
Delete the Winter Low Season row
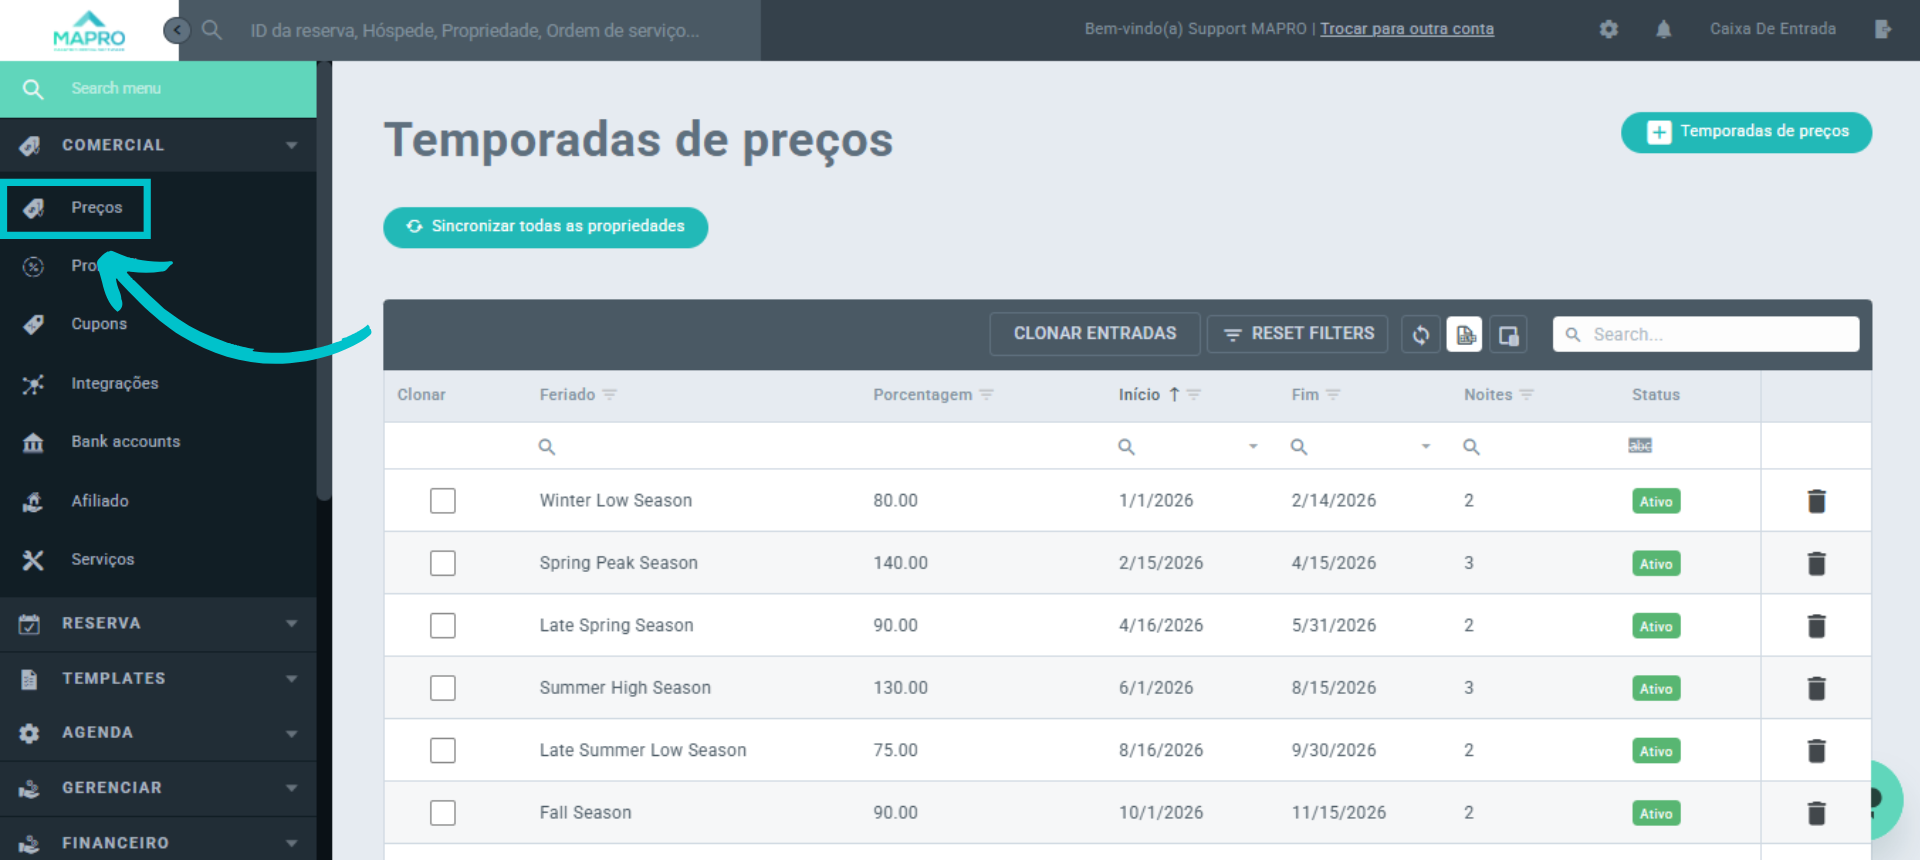(x=1816, y=501)
